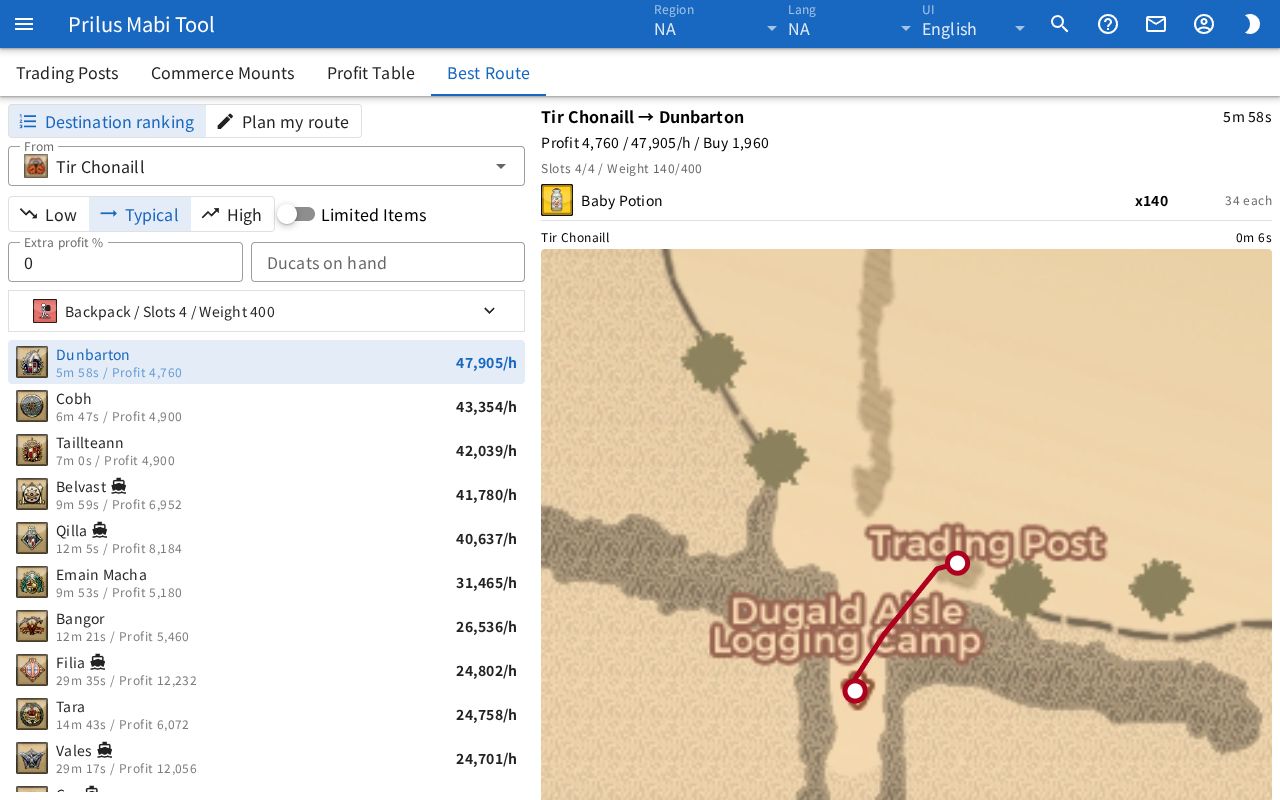Click the Taillteann town emblem icon
The width and height of the screenshot is (1280, 800).
click(x=32, y=450)
